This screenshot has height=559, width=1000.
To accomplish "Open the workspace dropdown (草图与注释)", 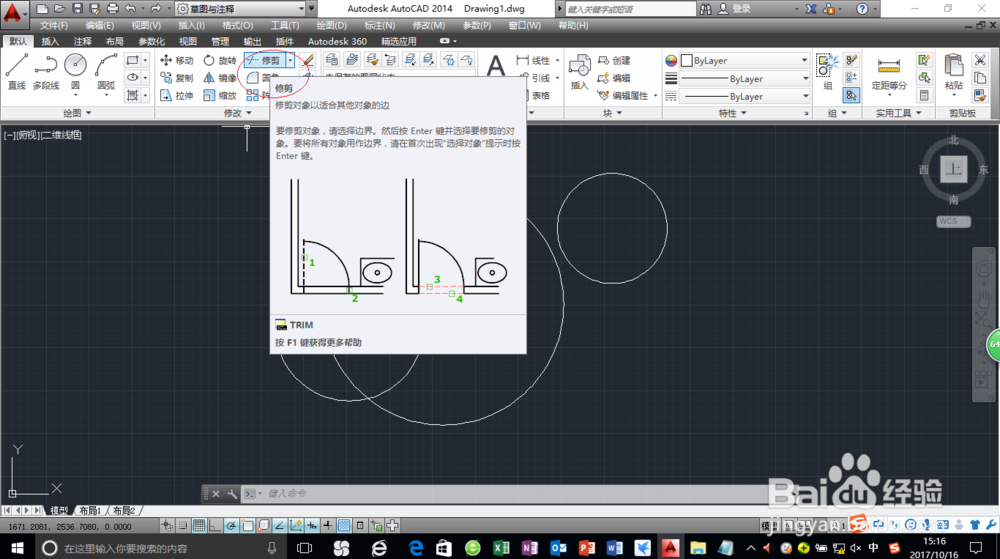I will [240, 9].
